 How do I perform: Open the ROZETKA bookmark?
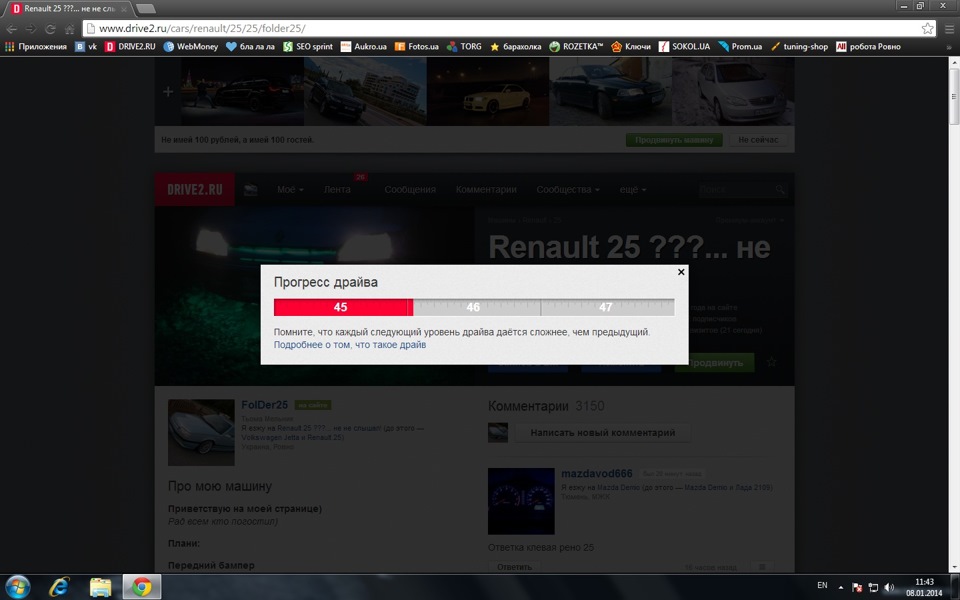tap(576, 47)
